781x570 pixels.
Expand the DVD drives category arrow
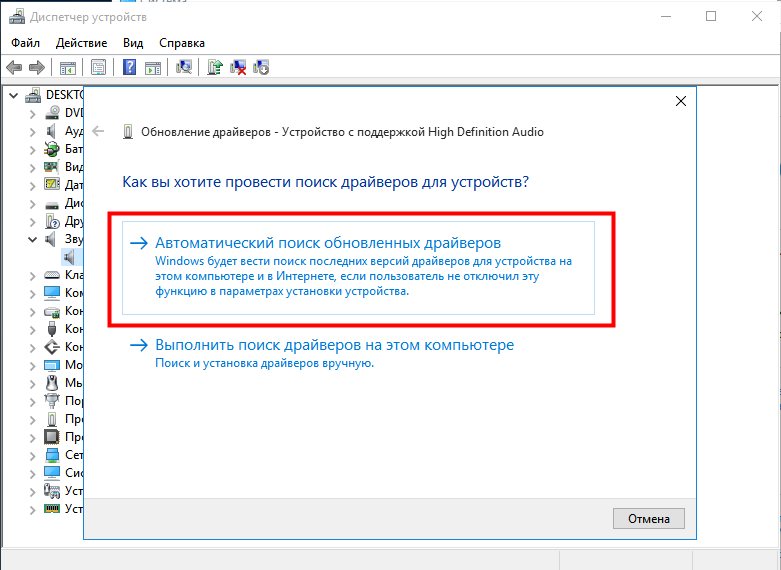tap(33, 114)
